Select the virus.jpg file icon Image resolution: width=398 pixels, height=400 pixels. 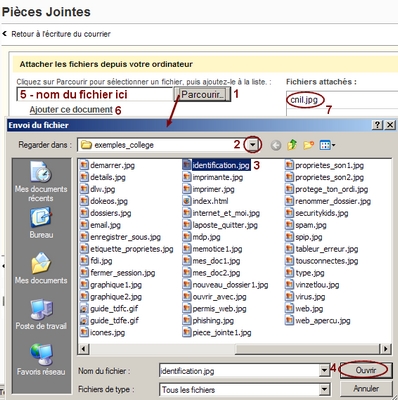click(289, 297)
